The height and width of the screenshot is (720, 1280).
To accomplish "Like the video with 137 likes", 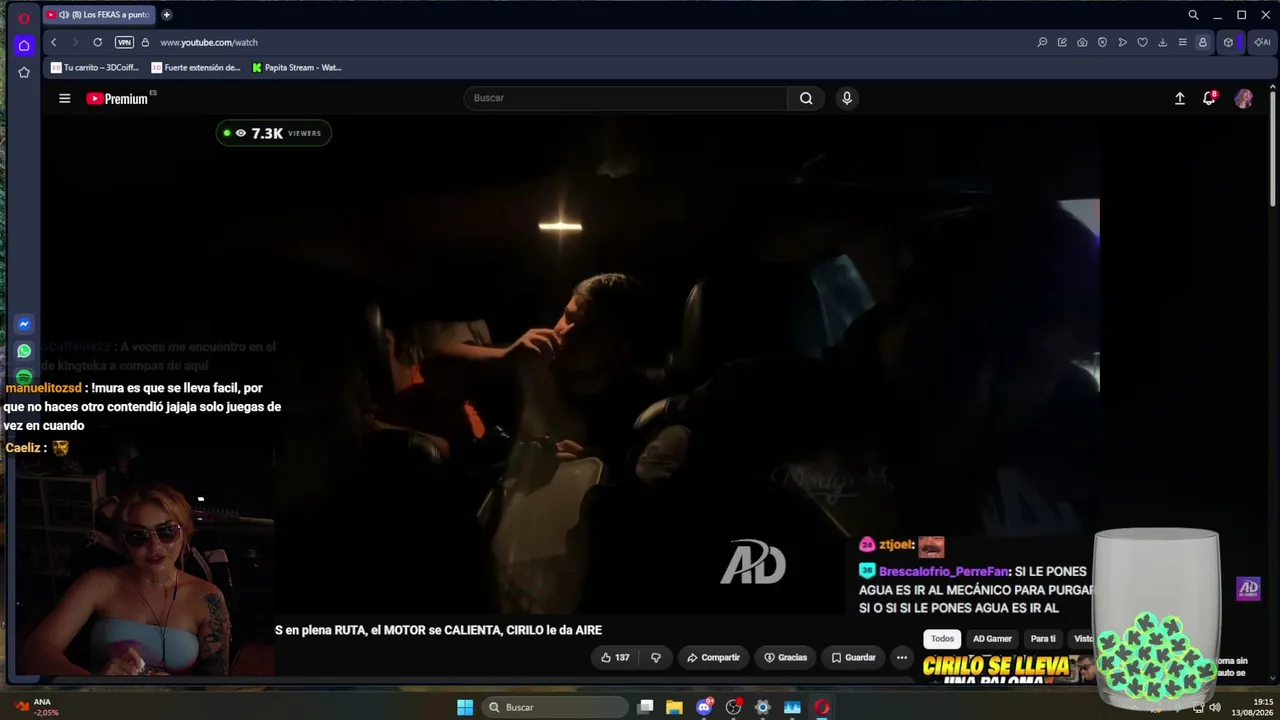I will (615, 657).
